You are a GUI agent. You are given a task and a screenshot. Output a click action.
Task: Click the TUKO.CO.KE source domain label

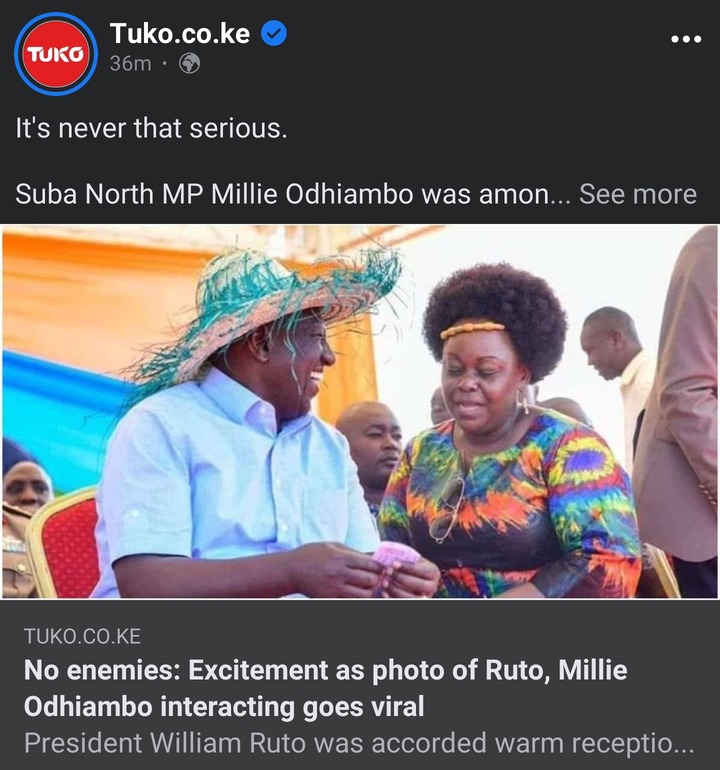point(83,636)
